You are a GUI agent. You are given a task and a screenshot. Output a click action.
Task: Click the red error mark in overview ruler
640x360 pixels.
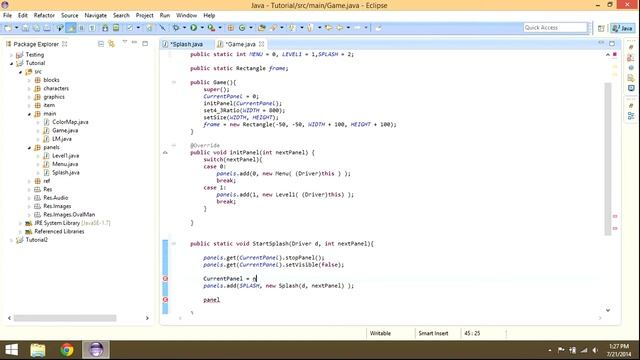point(615,54)
